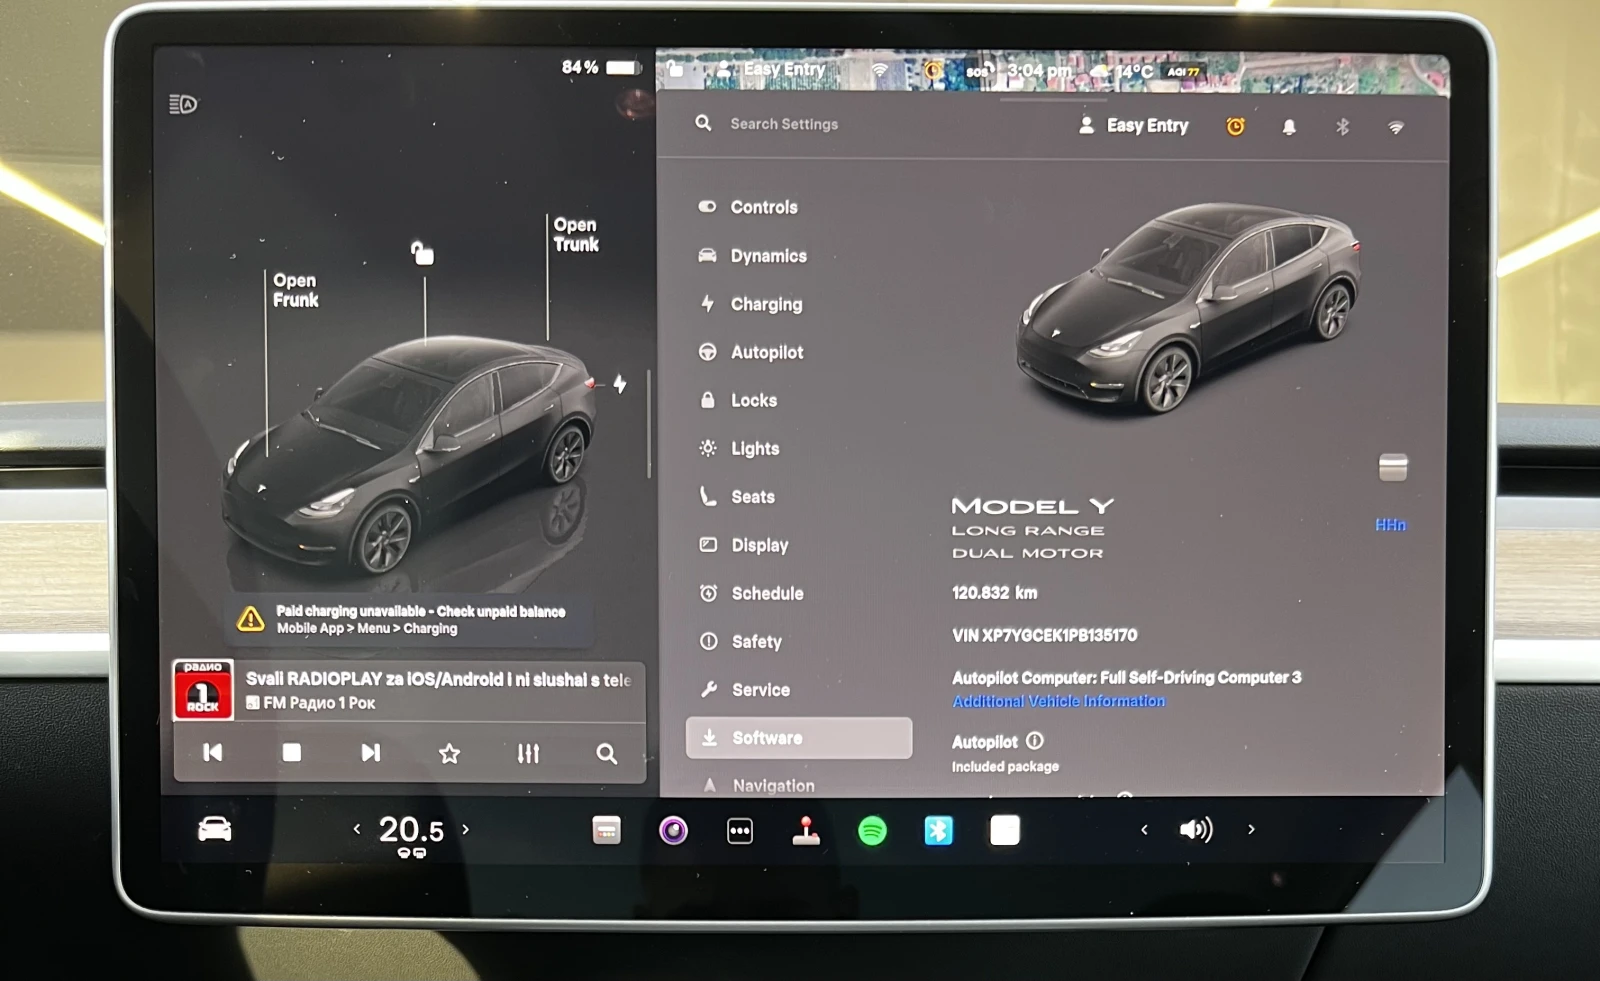The image size is (1600, 981).
Task: Open the Spotify app in the dock
Action: pyautogui.click(x=872, y=831)
